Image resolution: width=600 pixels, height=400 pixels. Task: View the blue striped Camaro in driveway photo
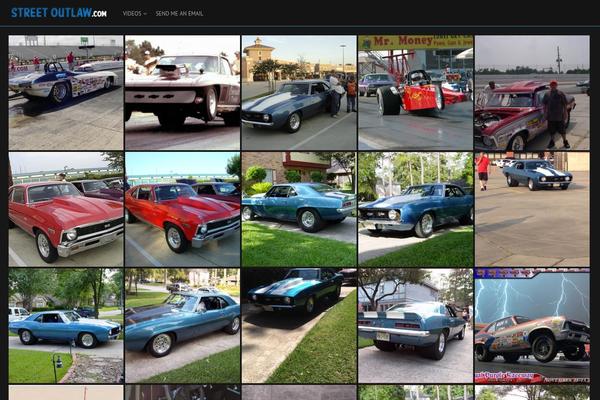pos(416,209)
